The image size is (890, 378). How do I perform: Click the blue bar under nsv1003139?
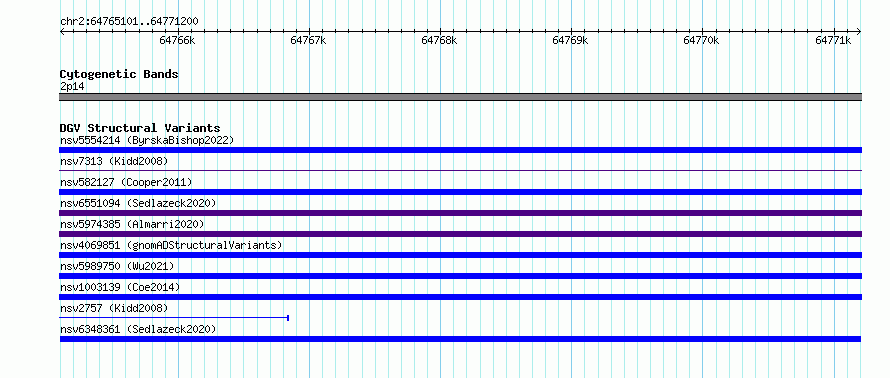(460, 297)
